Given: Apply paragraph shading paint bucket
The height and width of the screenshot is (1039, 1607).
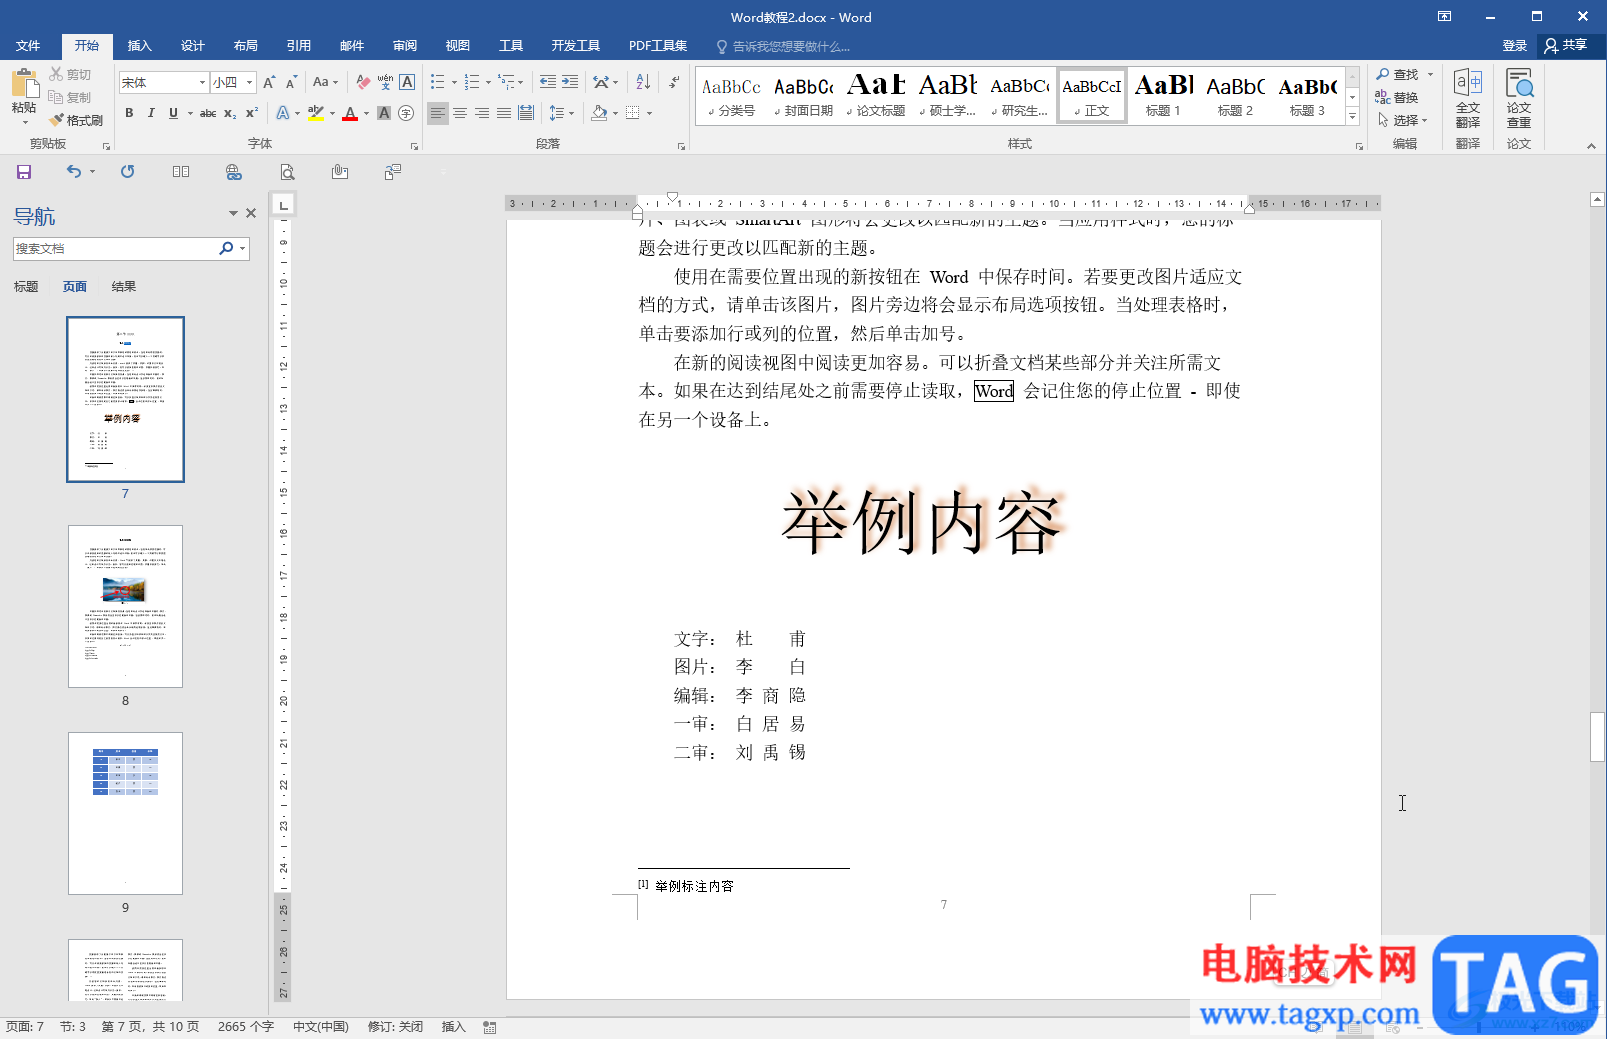Looking at the screenshot, I should [x=599, y=113].
